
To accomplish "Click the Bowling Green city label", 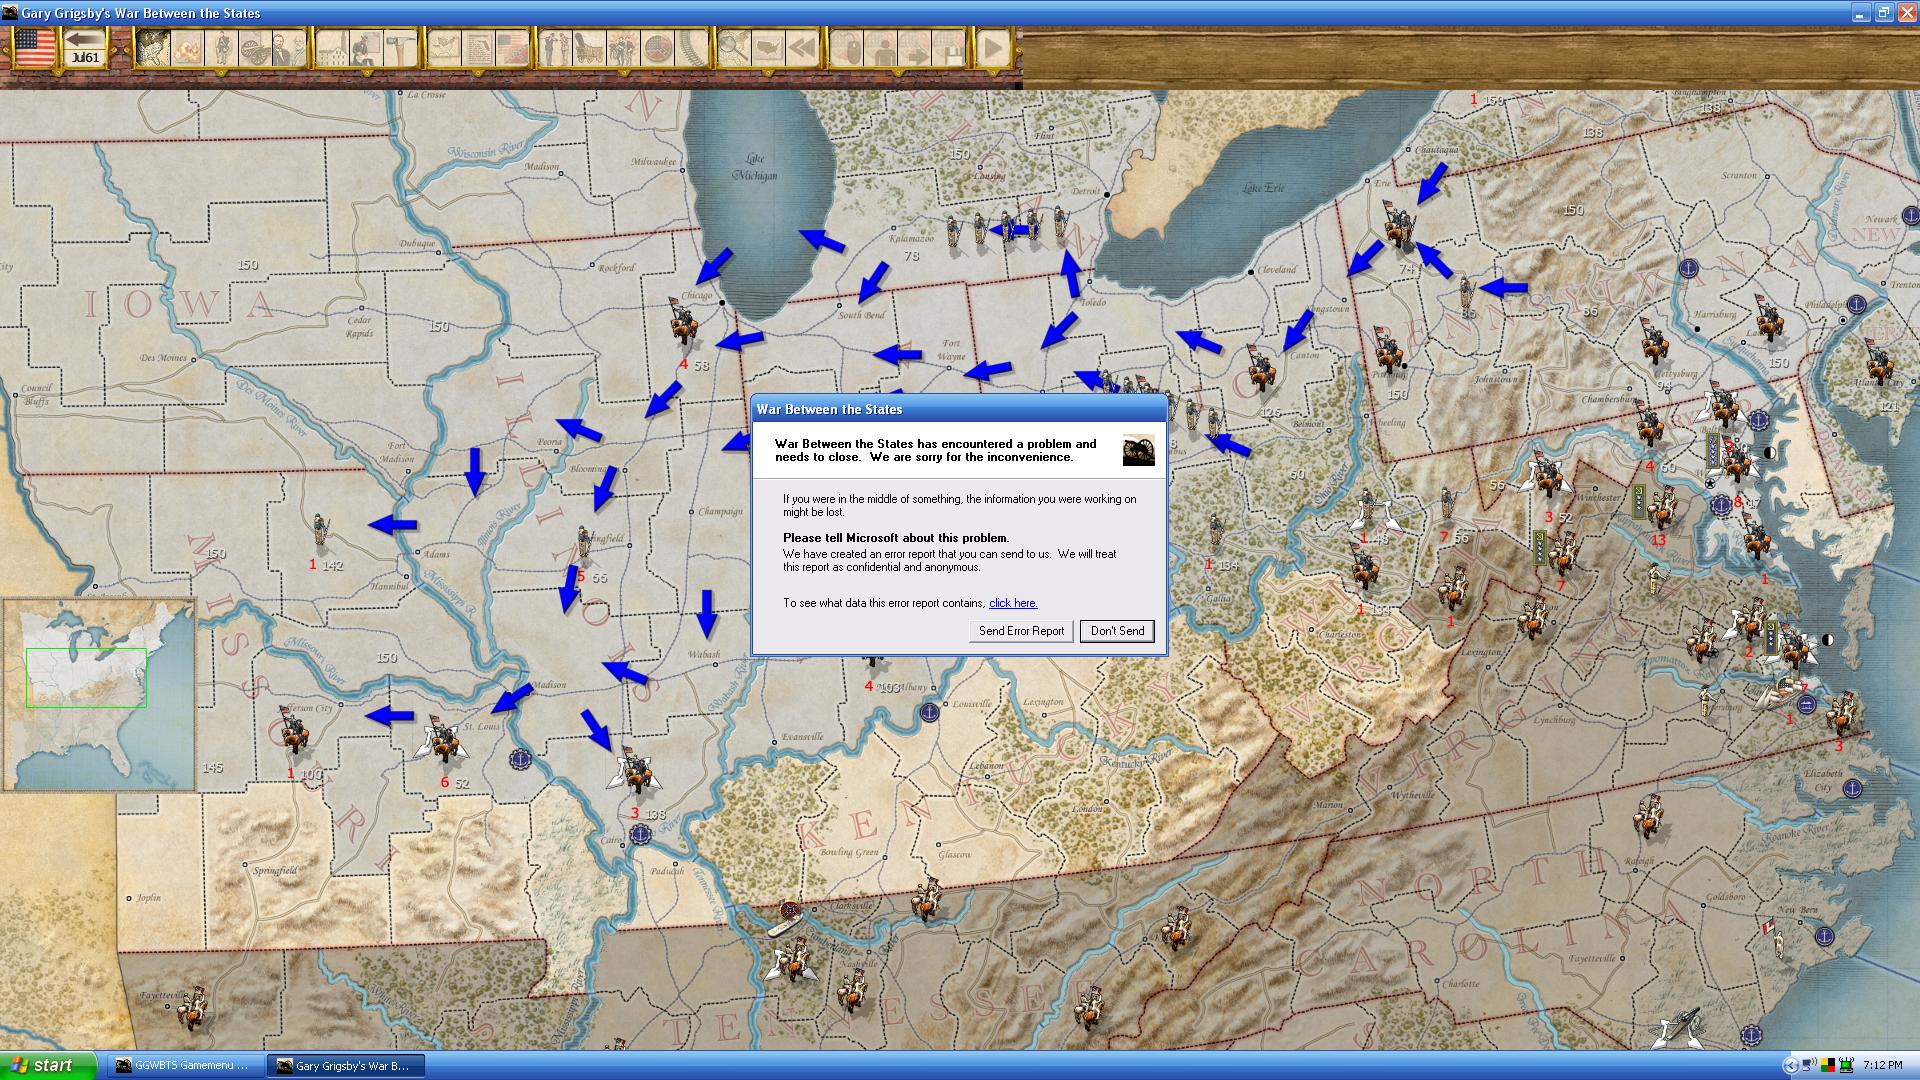I will [850, 852].
